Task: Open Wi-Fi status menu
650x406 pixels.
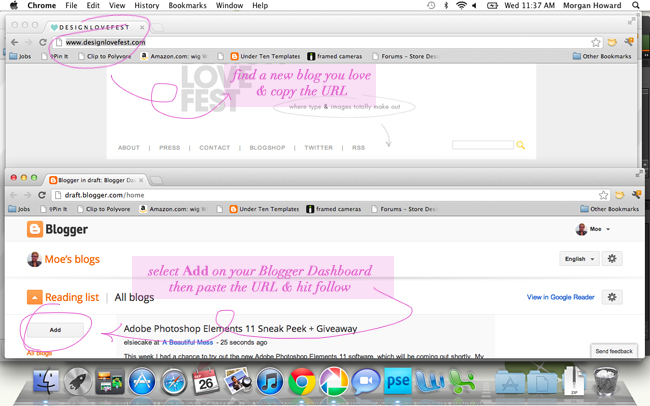Action: [x=461, y=5]
